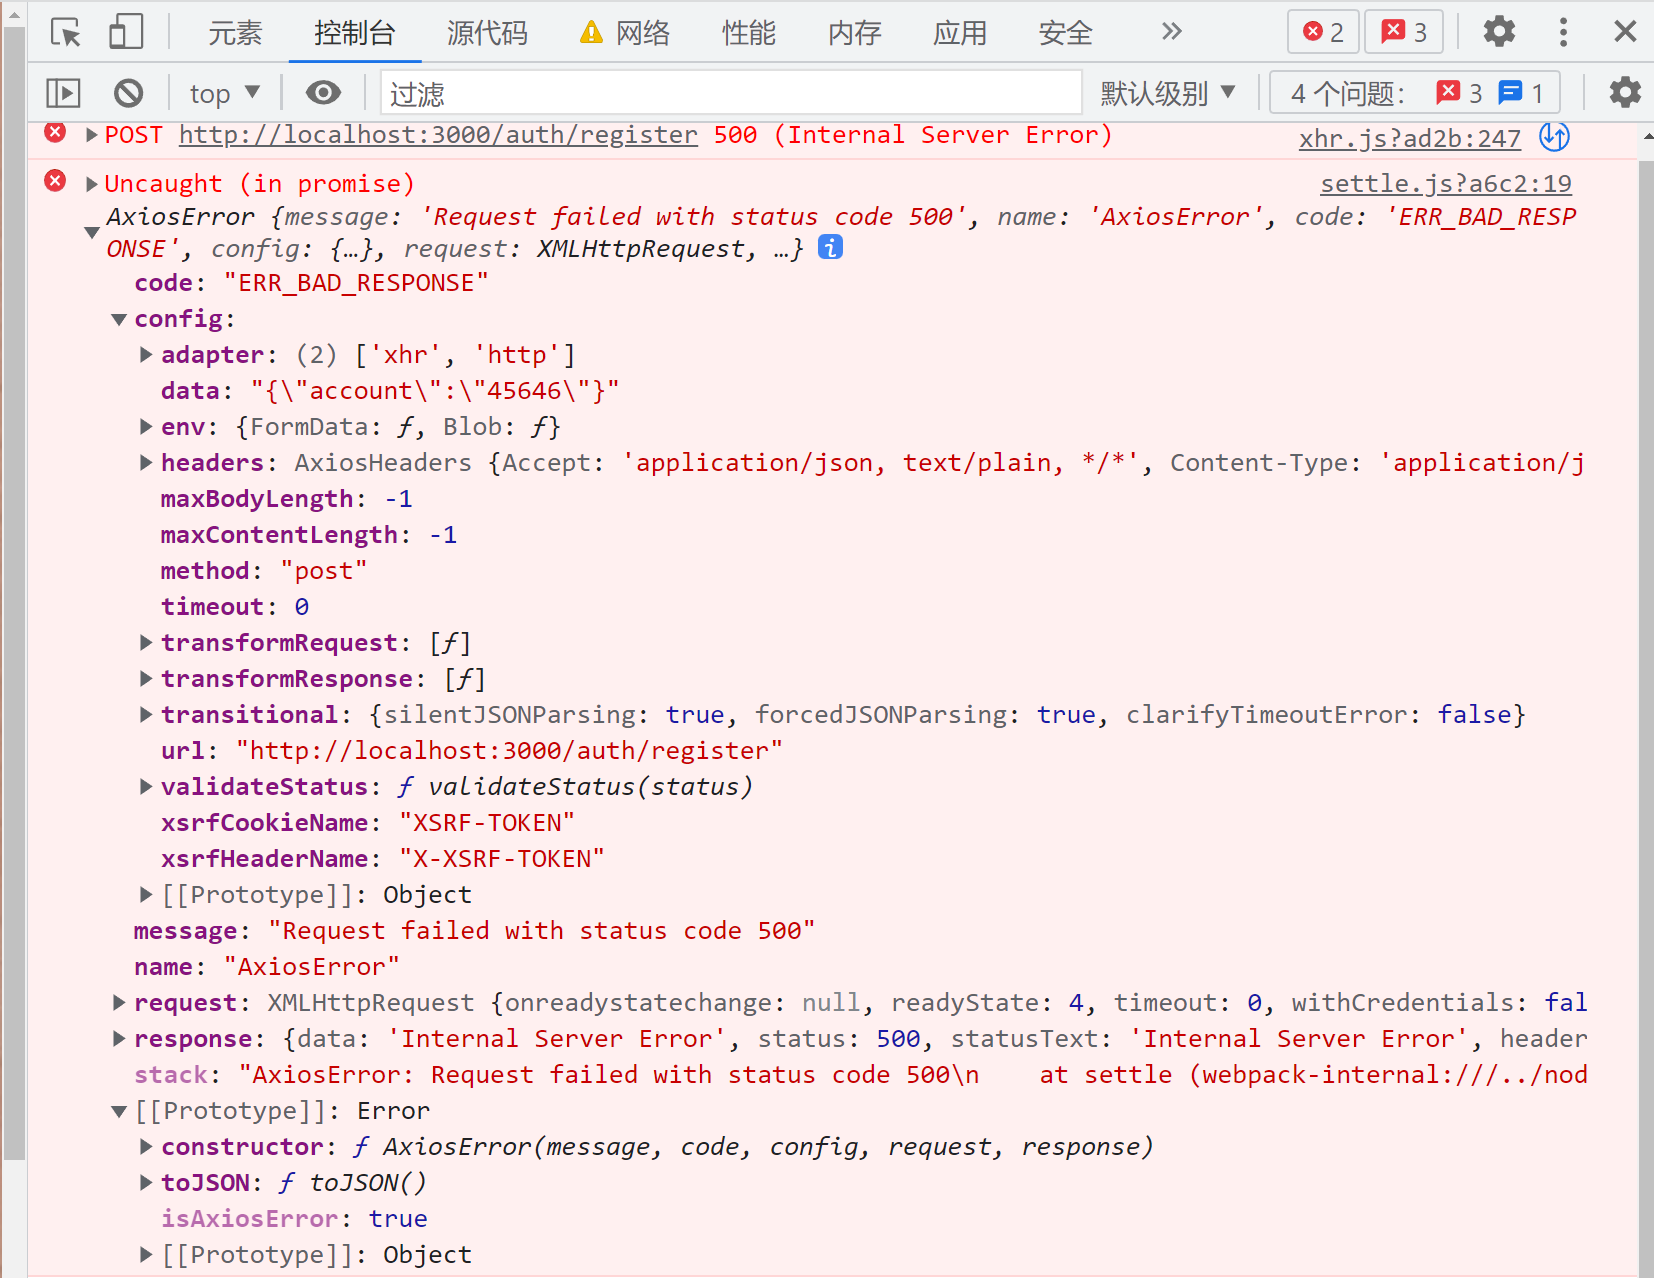The image size is (1654, 1278).
Task: Expand the headers AxiosHeaders object
Action: pos(146,463)
